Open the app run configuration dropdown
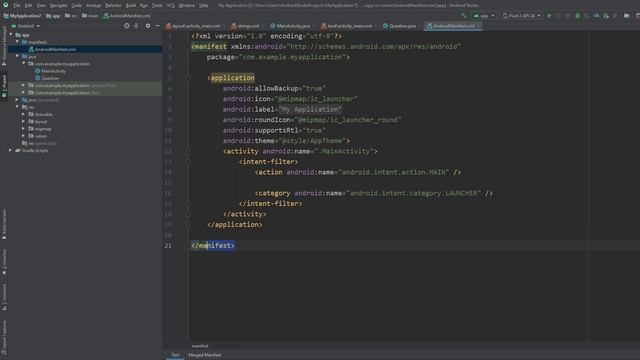 click(484, 16)
